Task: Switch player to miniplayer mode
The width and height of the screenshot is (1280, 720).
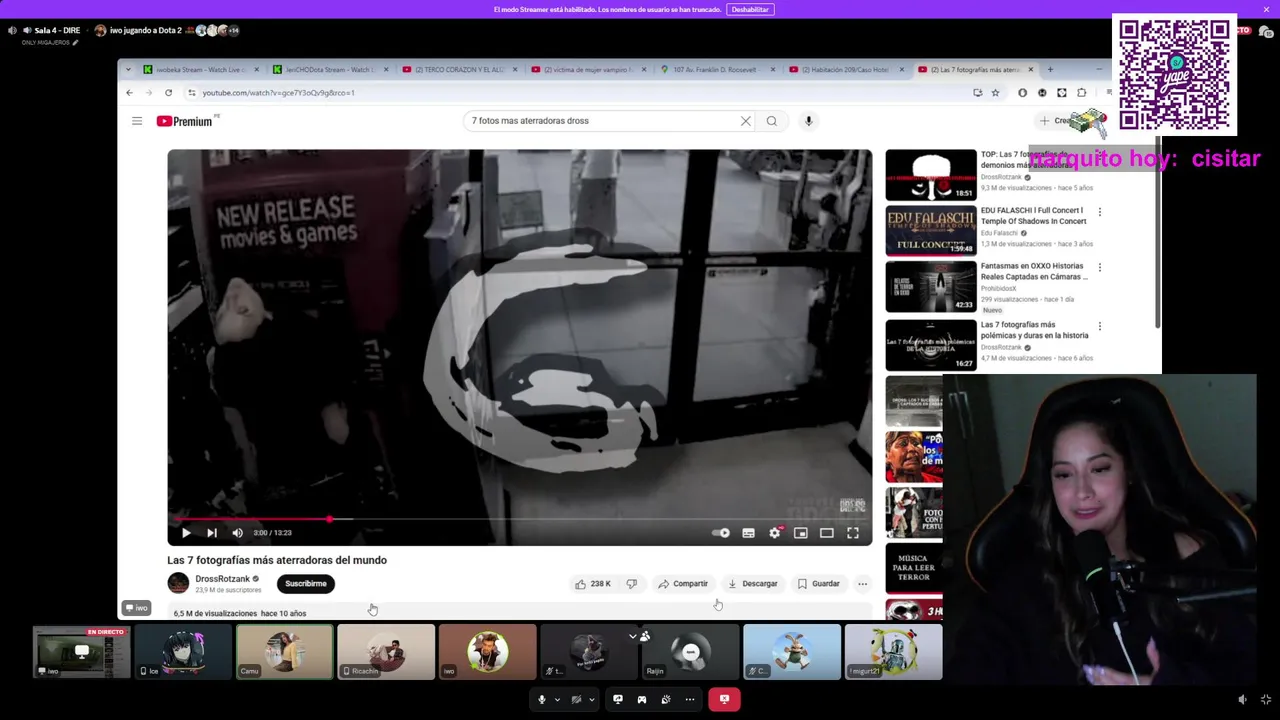Action: pyautogui.click(x=801, y=533)
